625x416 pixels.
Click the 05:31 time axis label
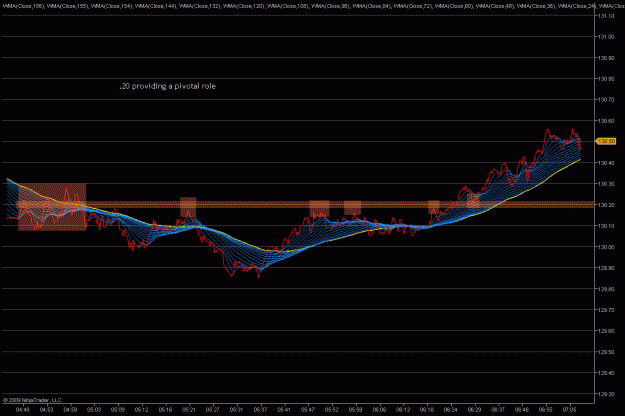point(236,410)
